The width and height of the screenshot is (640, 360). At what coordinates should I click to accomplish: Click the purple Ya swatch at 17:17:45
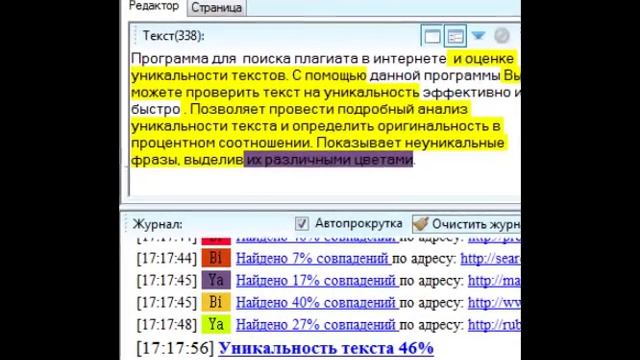point(216,280)
